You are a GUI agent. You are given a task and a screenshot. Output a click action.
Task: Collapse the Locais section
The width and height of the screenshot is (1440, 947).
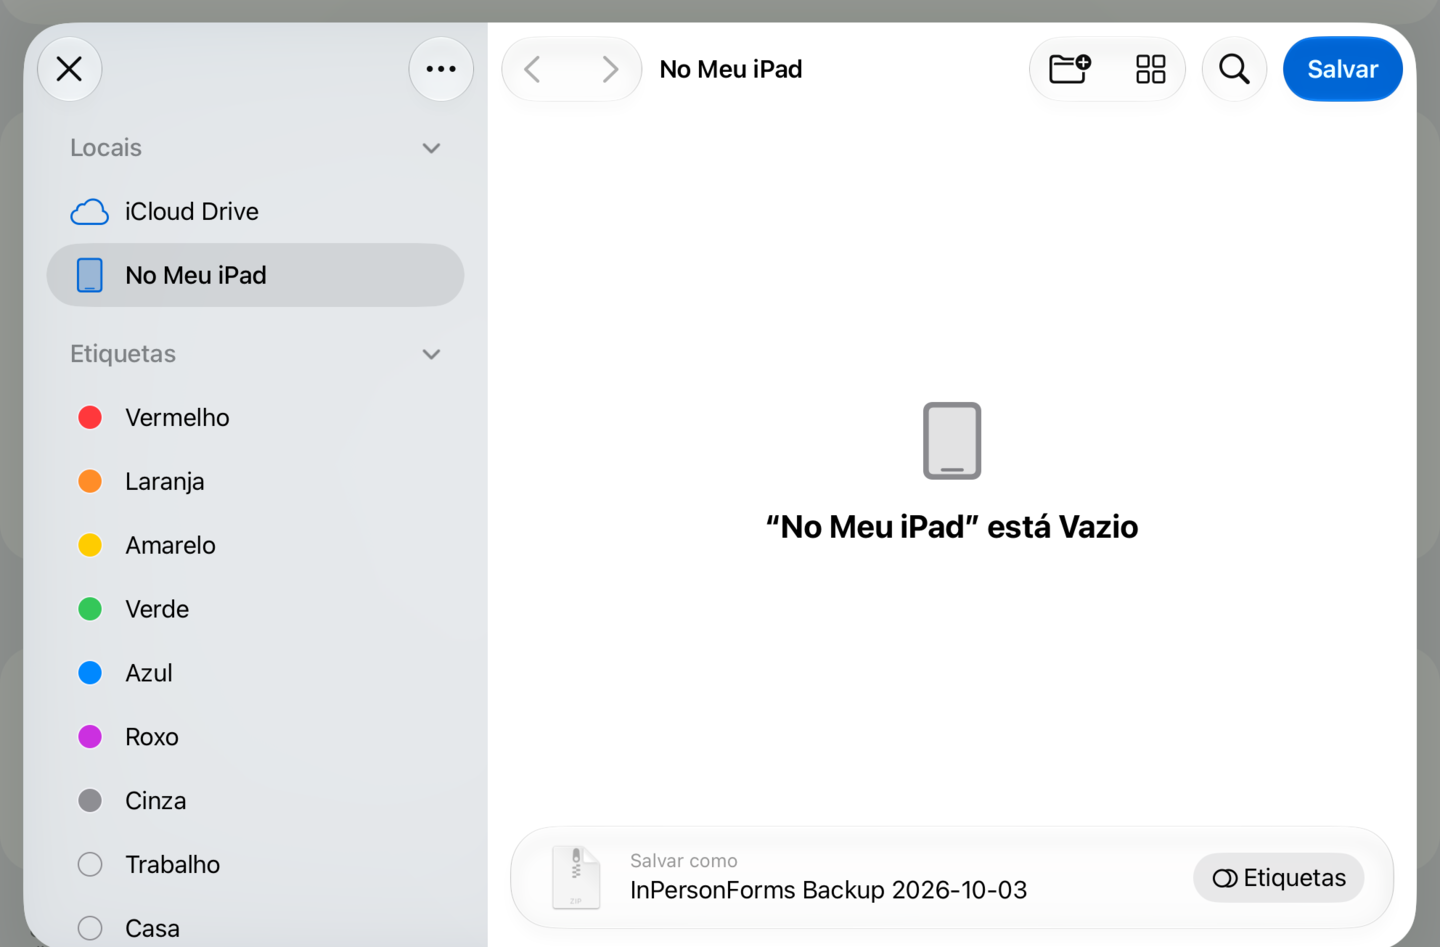(431, 148)
